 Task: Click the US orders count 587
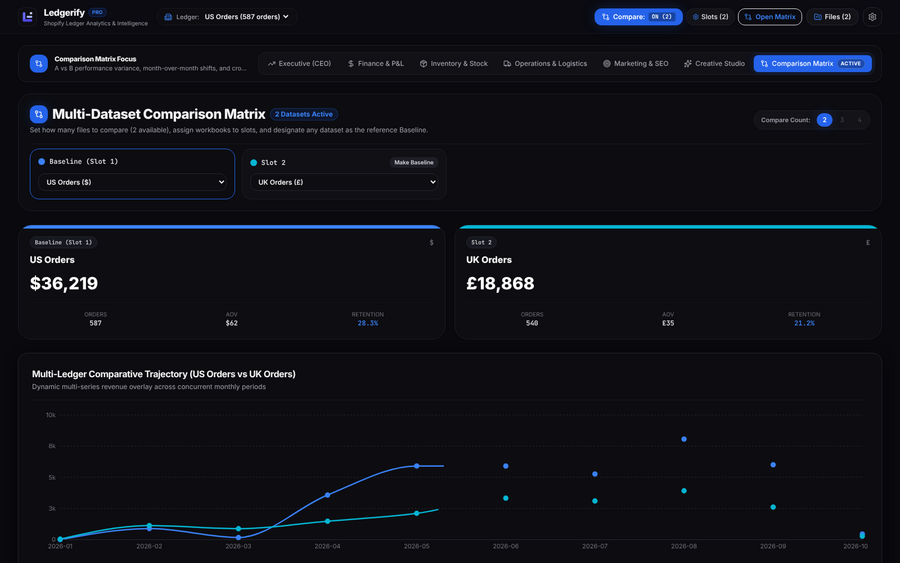pyautogui.click(x=95, y=323)
